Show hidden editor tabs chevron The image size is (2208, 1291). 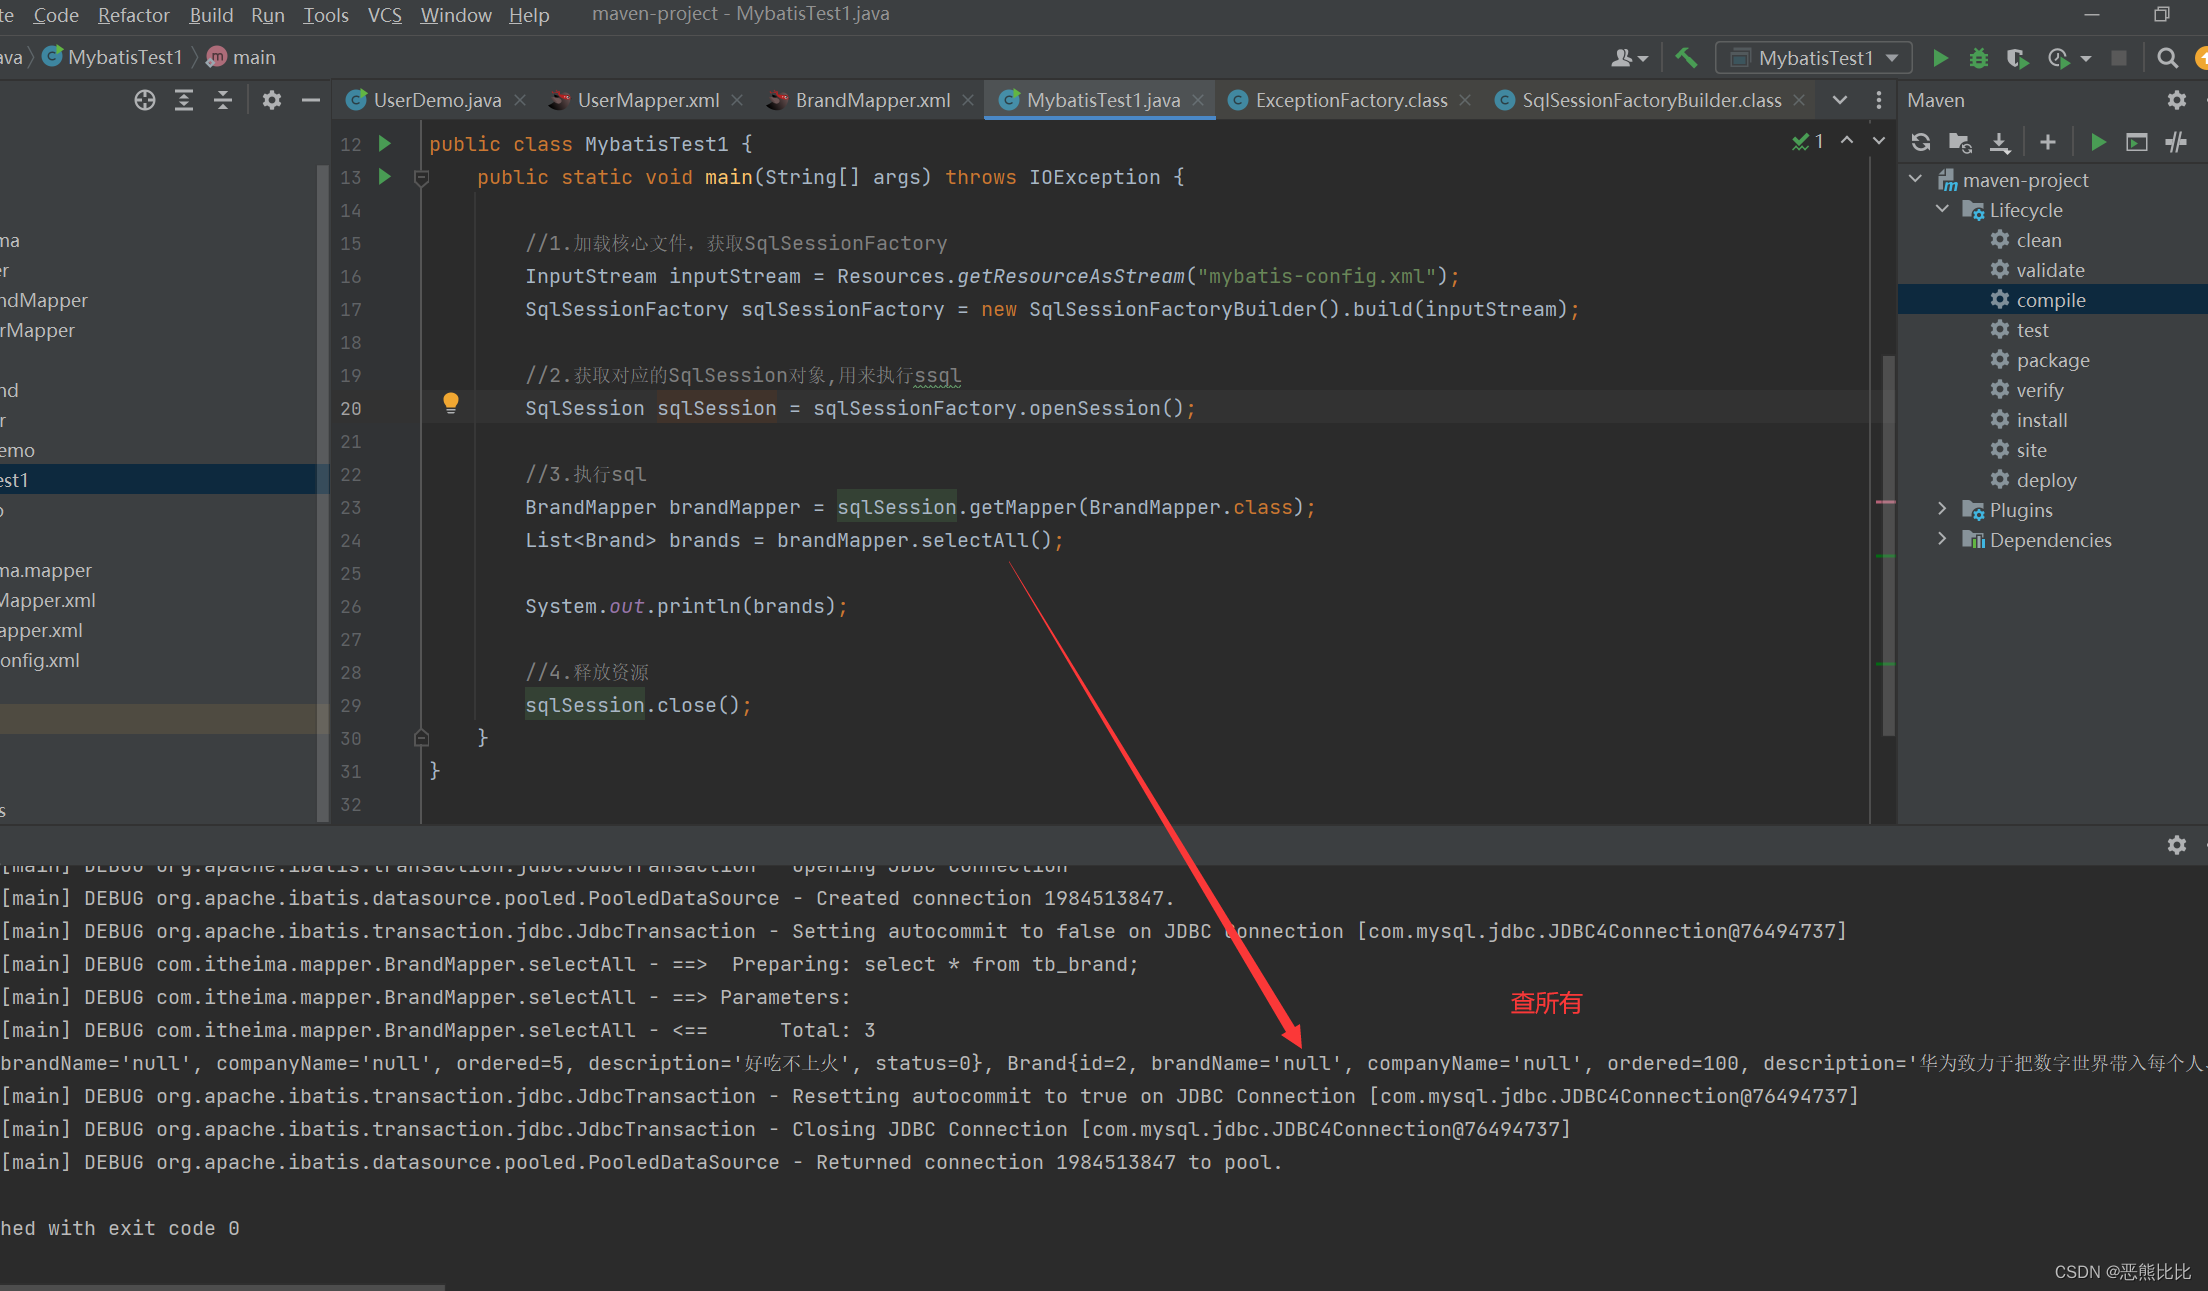coord(1840,100)
